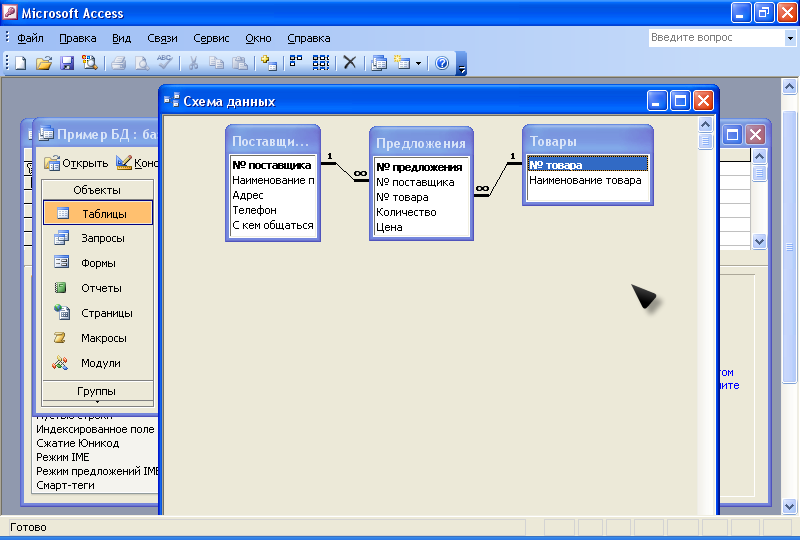Select Отчеты in the objects list

tap(97, 288)
